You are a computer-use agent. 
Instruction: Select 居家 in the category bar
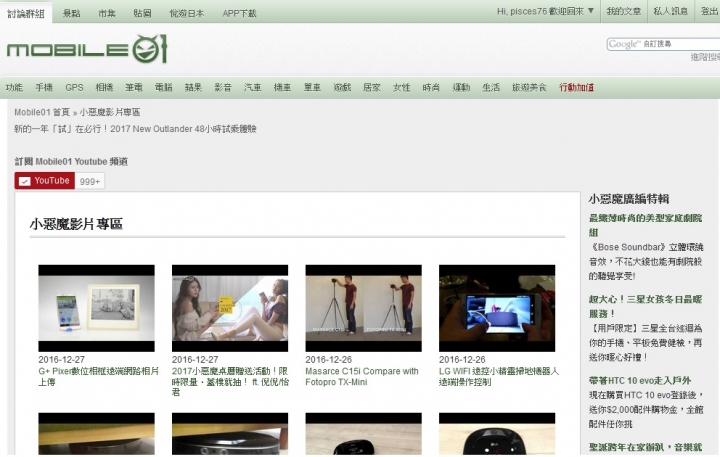tap(371, 87)
